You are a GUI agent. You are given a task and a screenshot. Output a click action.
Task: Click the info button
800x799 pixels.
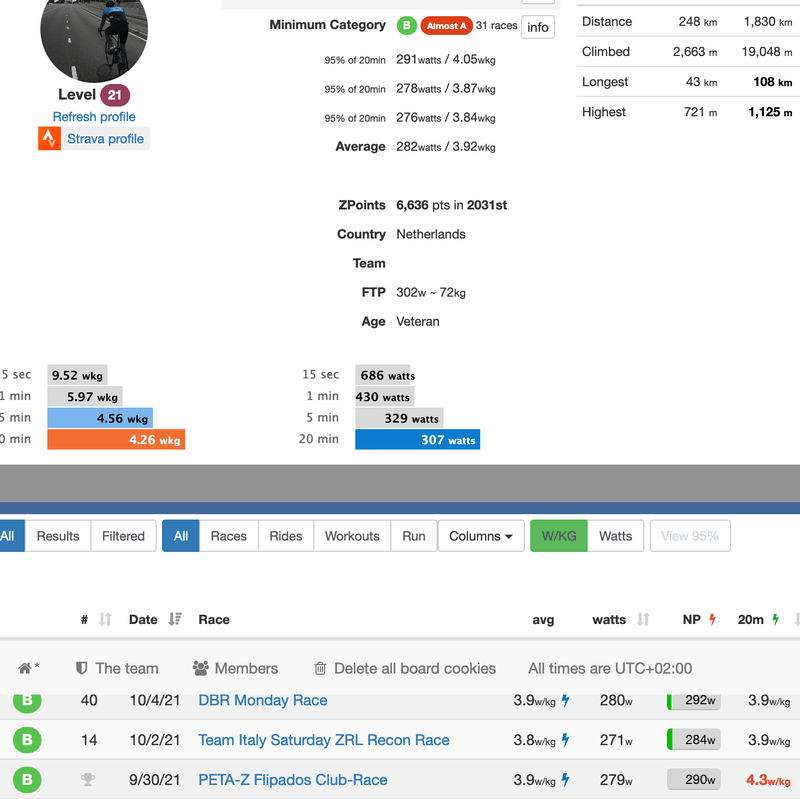(538, 27)
